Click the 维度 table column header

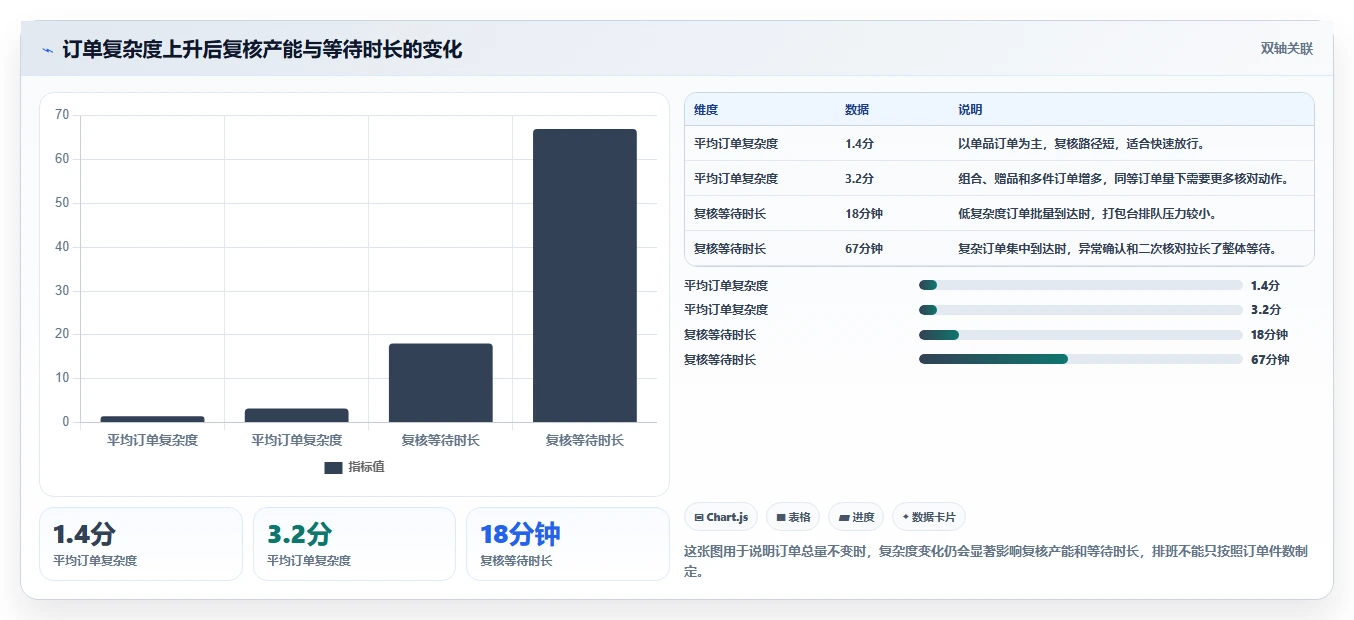[706, 110]
